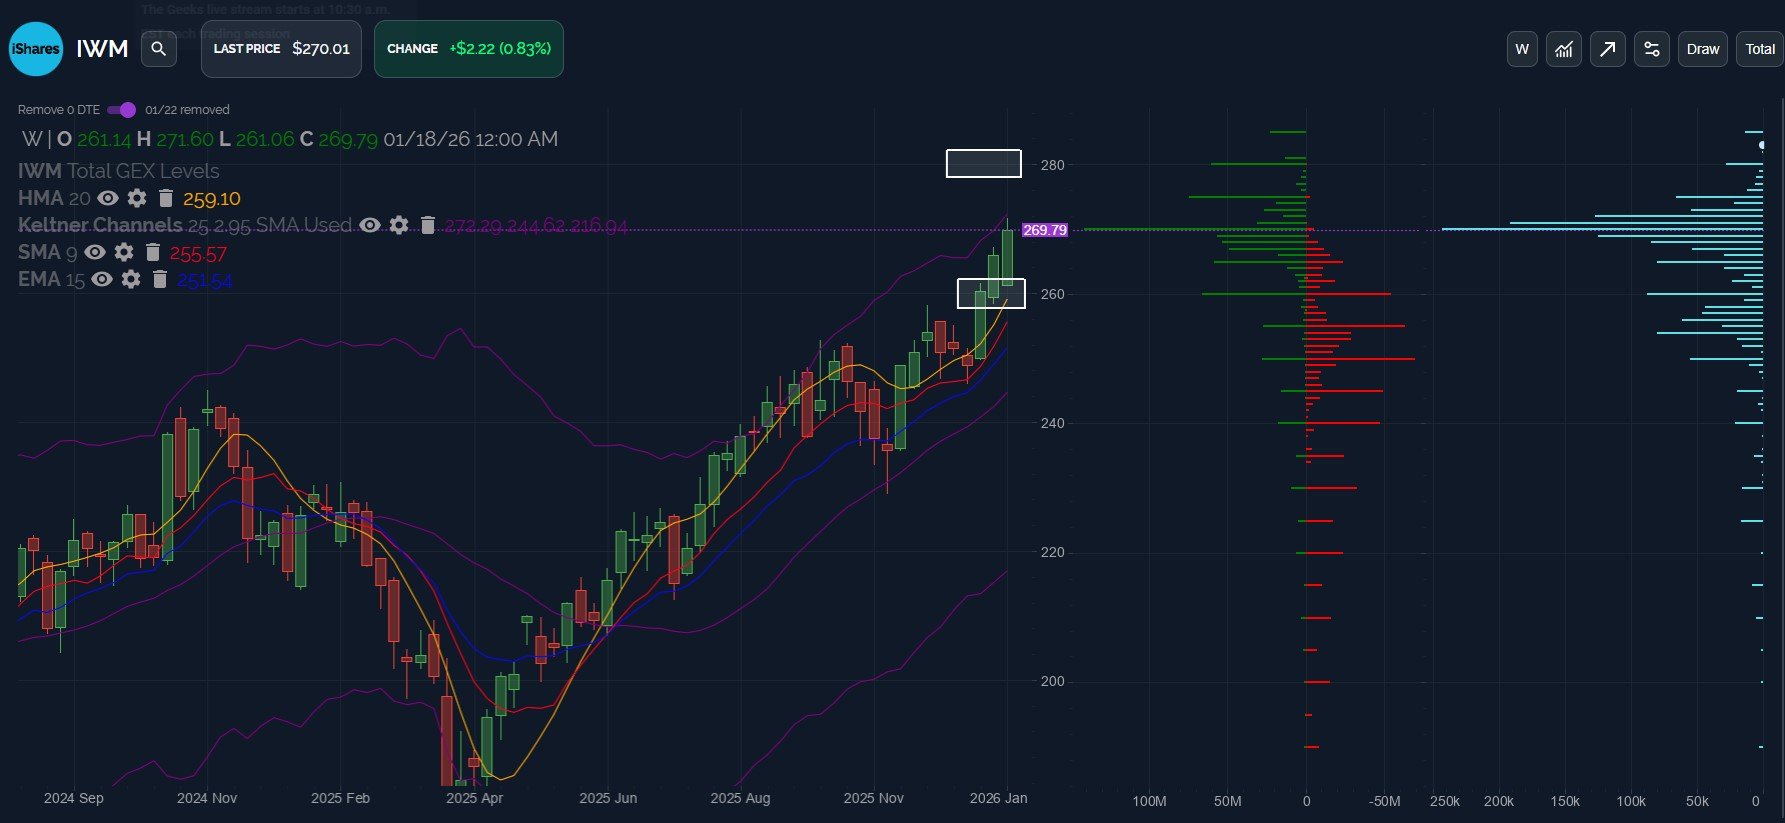Click the LAST PRICE $270.01 box

[281, 49]
